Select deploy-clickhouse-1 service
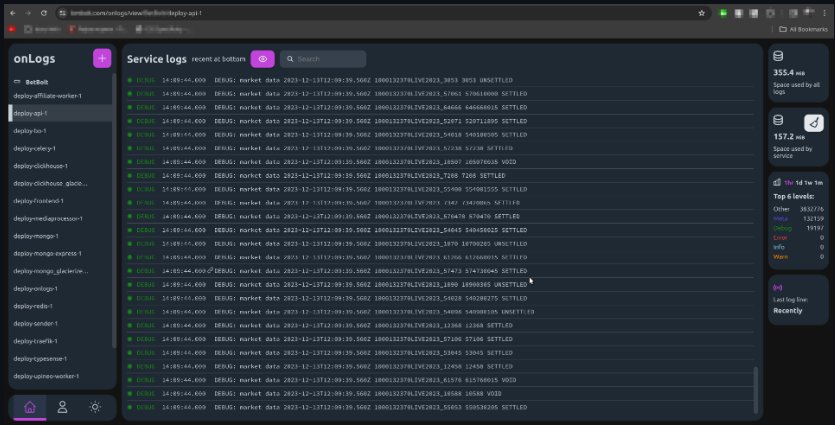 point(42,166)
